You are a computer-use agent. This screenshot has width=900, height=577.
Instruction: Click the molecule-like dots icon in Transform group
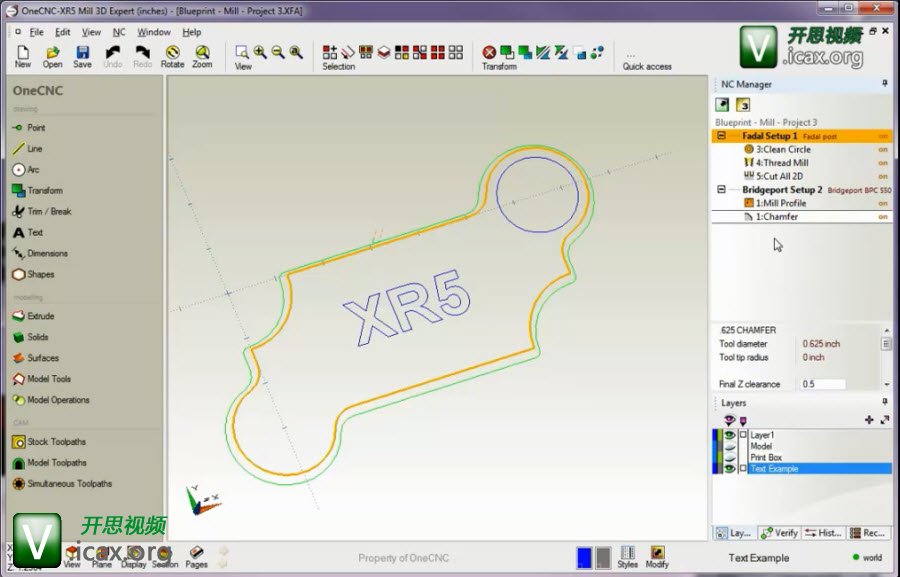[x=597, y=52]
